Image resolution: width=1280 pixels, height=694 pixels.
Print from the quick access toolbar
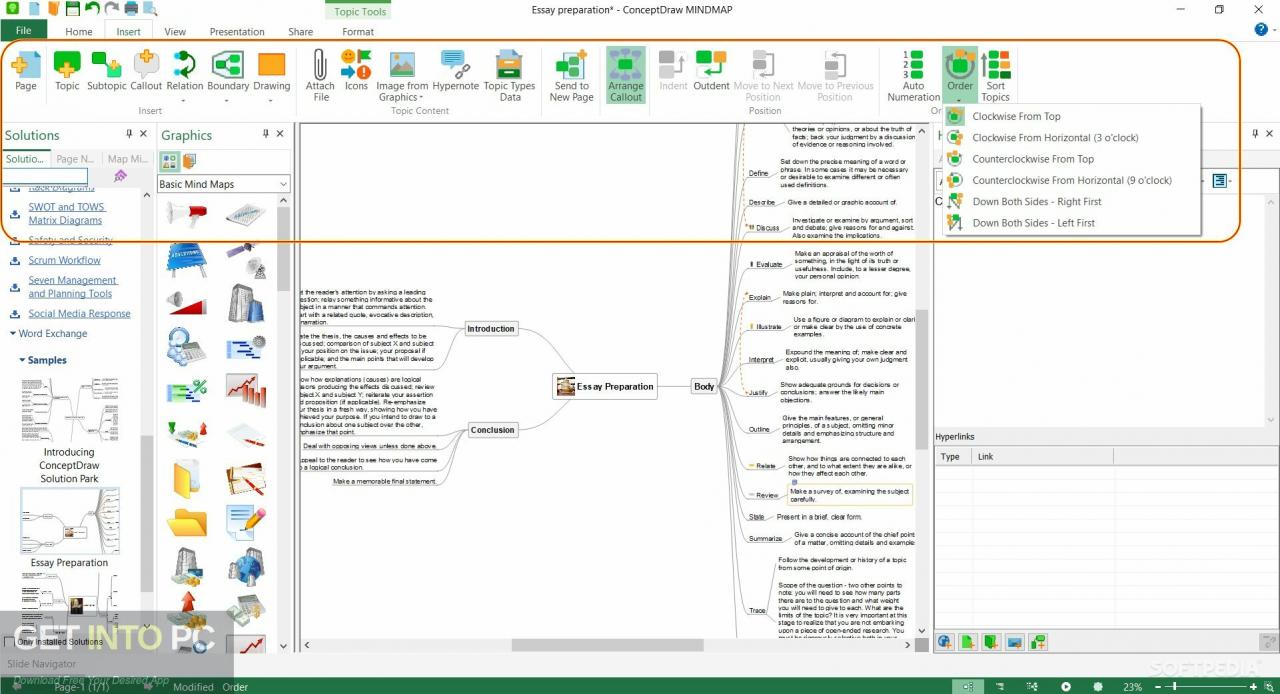point(131,9)
